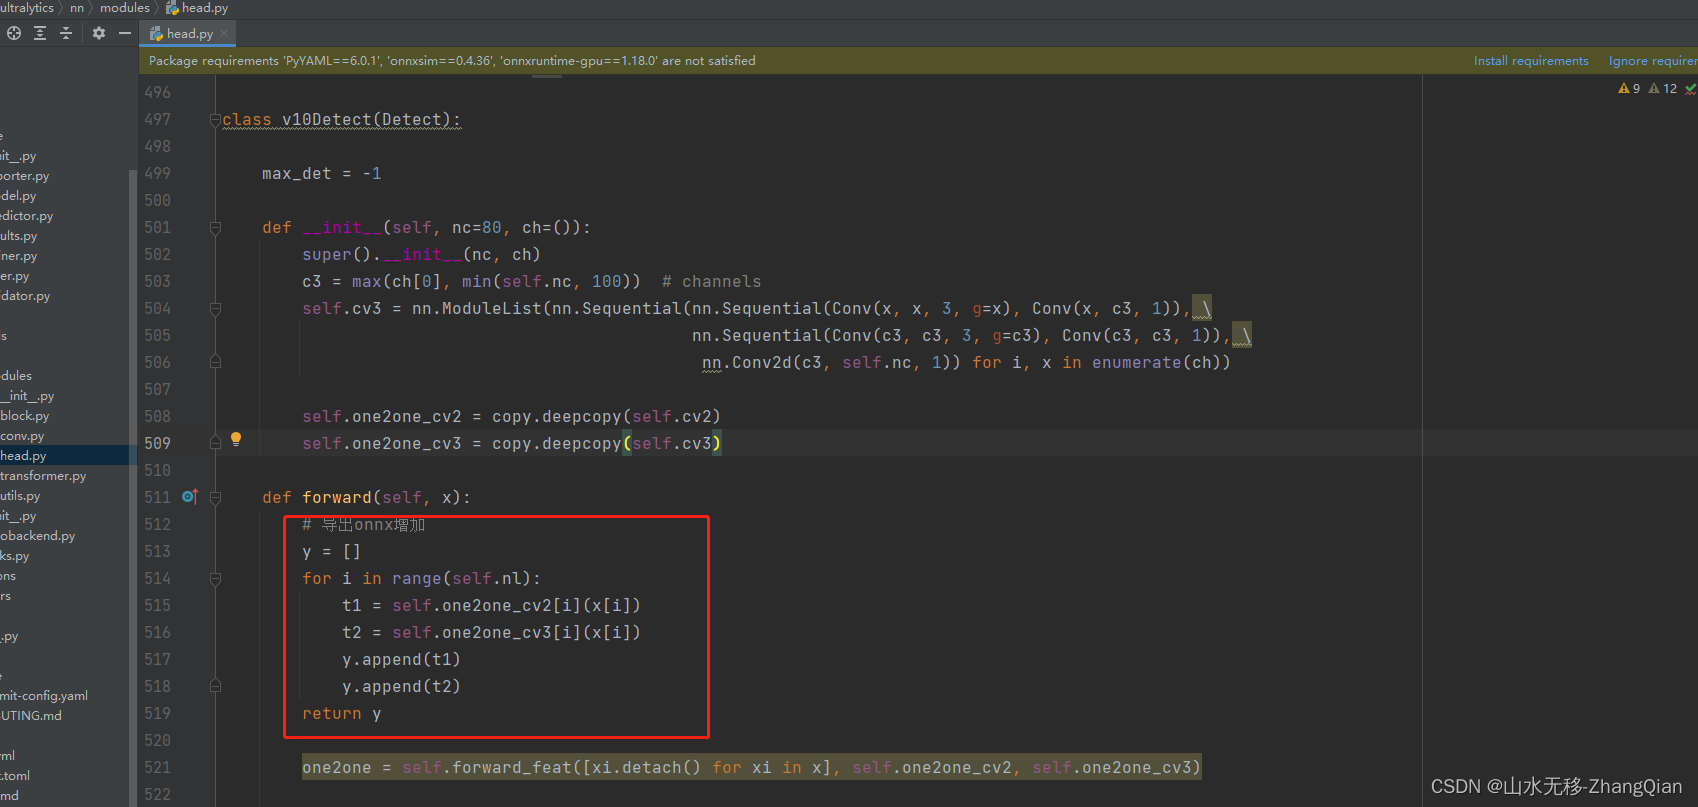The width and height of the screenshot is (1698, 807).
Task: Click the Collapse All icon in project toolbar
Action: pyautogui.click(x=66, y=33)
